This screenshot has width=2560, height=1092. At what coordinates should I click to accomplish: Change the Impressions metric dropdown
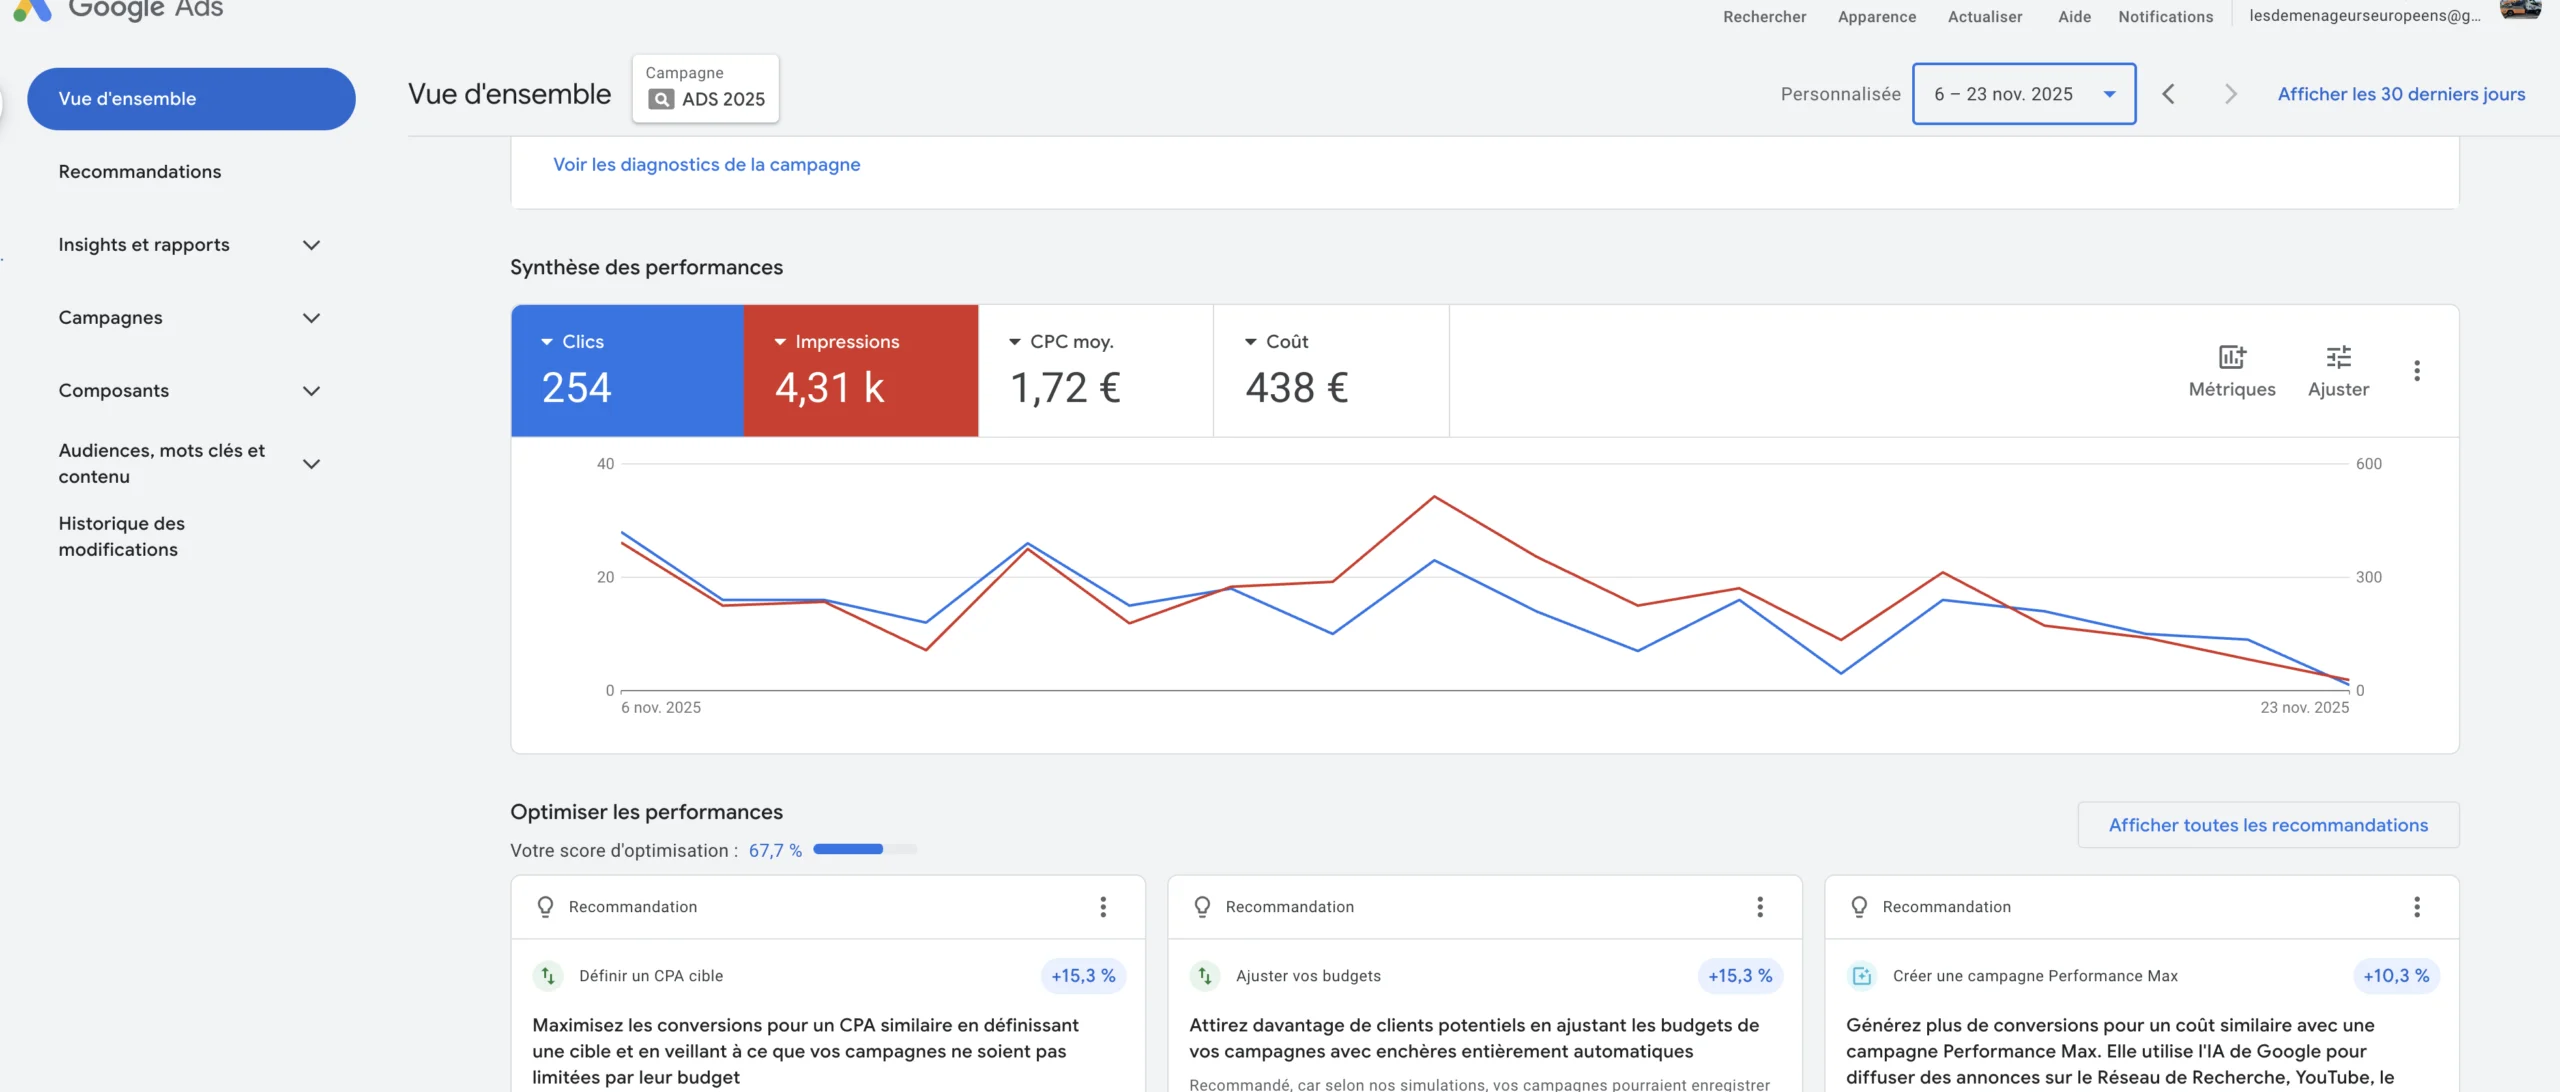[x=836, y=342]
